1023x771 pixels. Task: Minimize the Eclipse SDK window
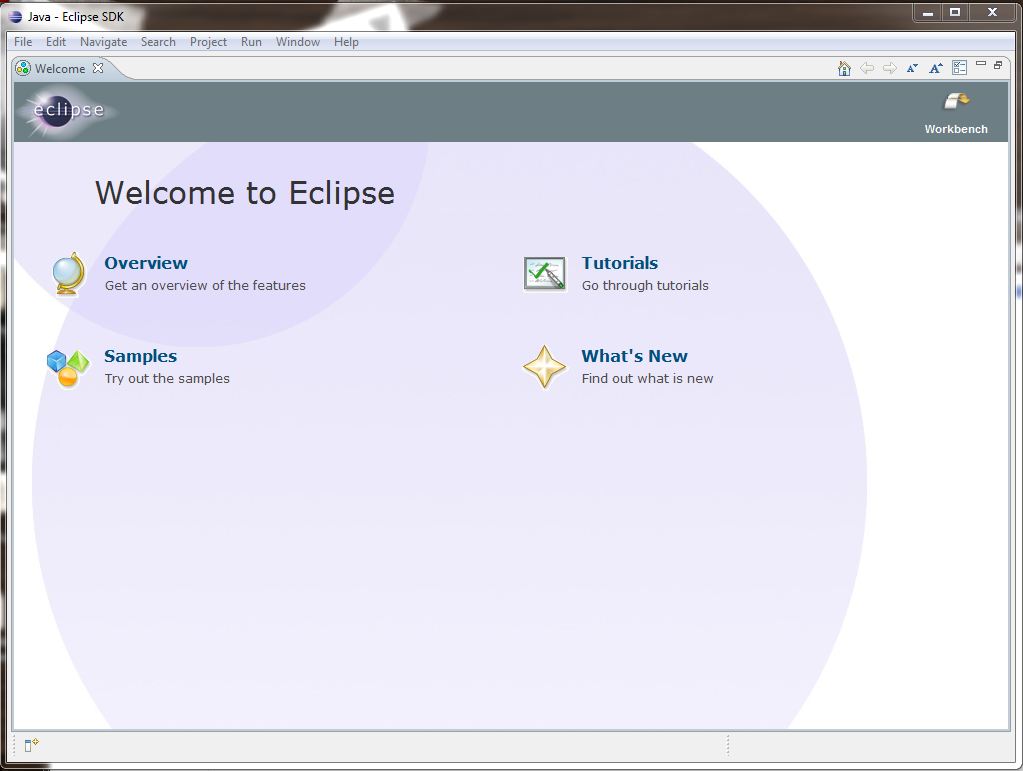point(927,12)
